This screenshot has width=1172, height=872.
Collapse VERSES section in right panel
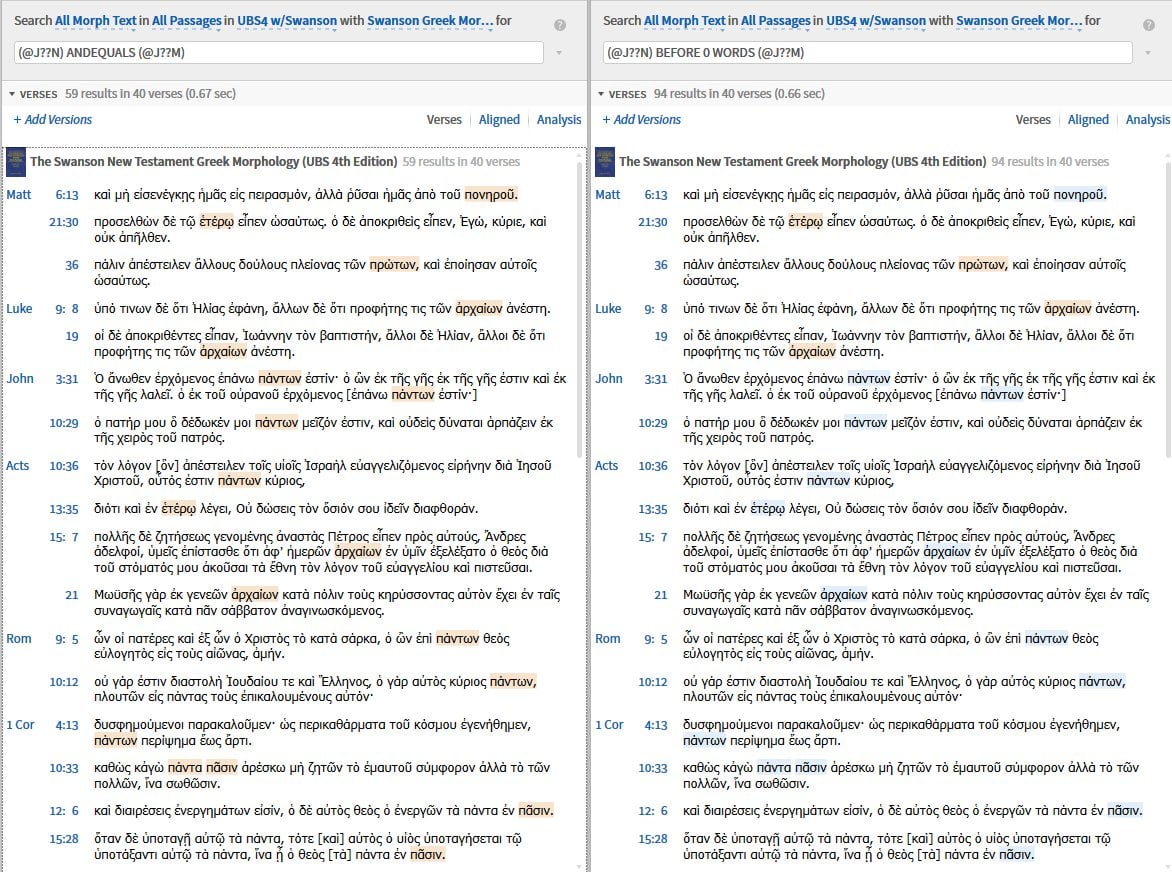(x=601, y=94)
